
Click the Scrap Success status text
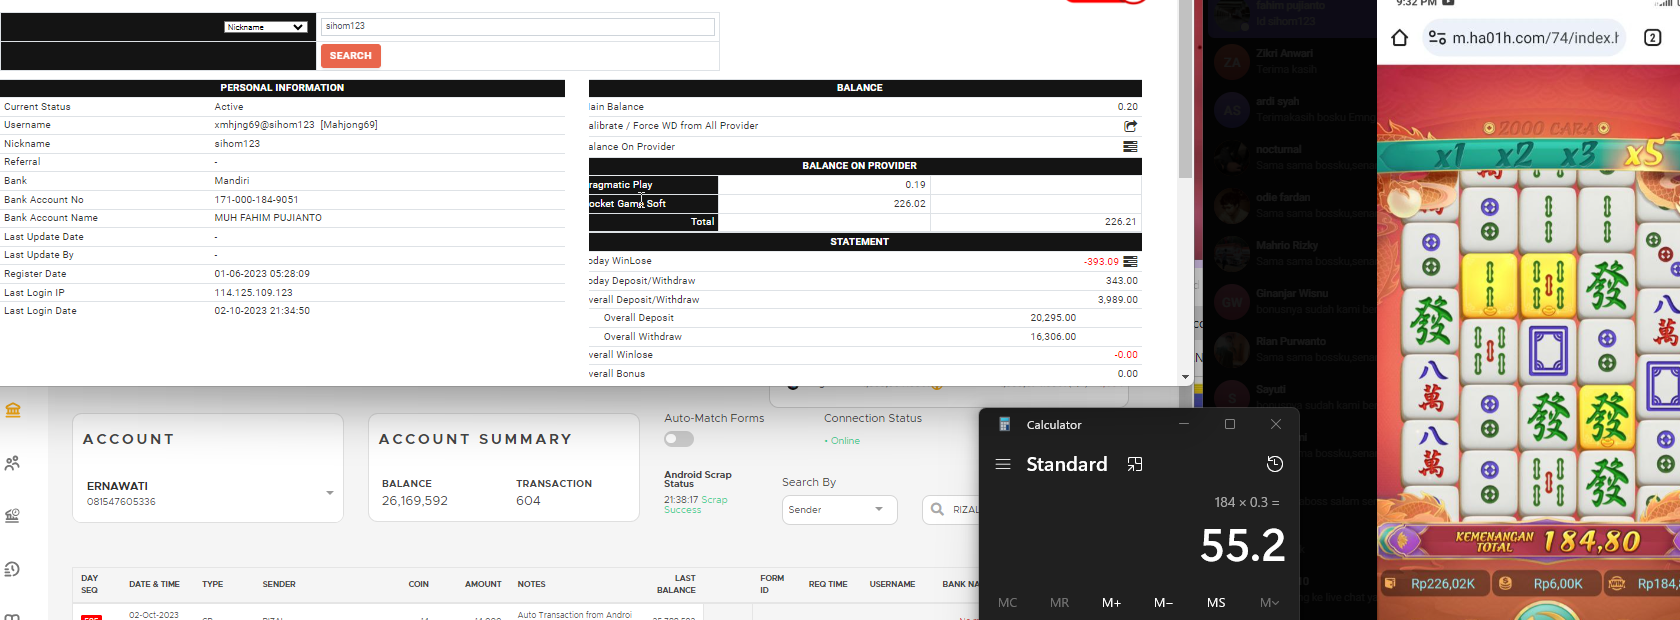[696, 505]
